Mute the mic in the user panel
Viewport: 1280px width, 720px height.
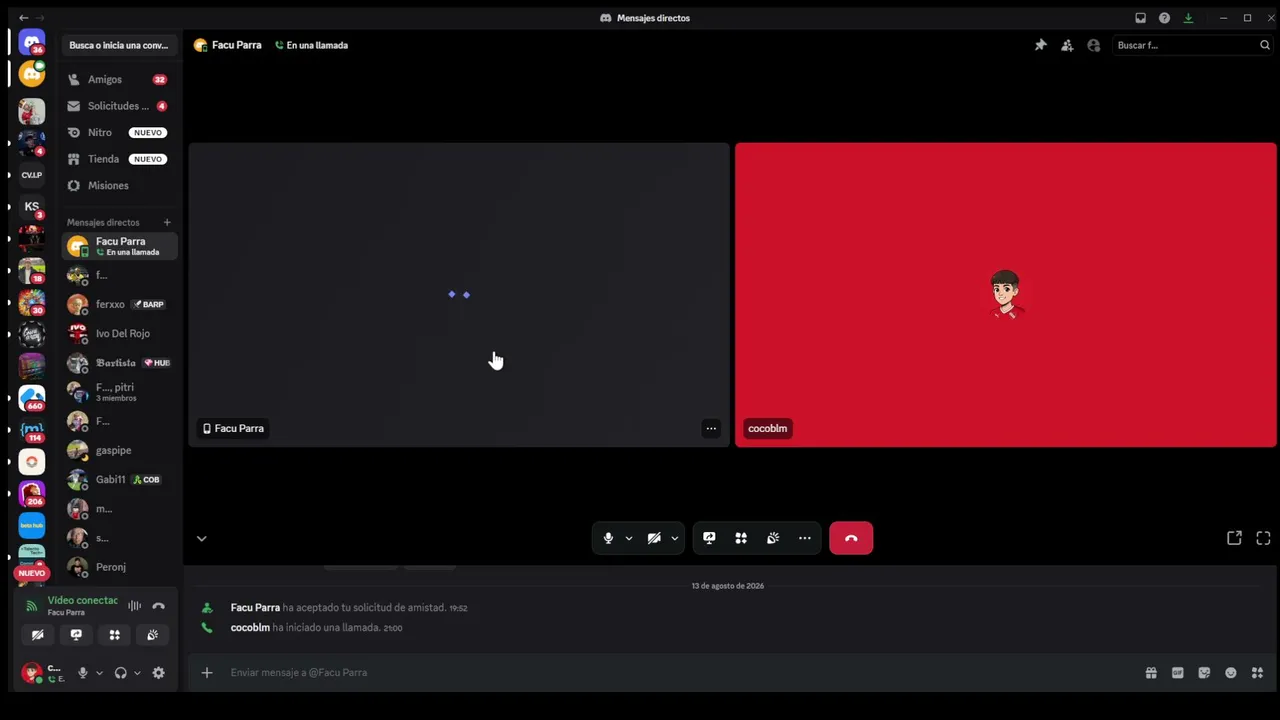coord(83,673)
